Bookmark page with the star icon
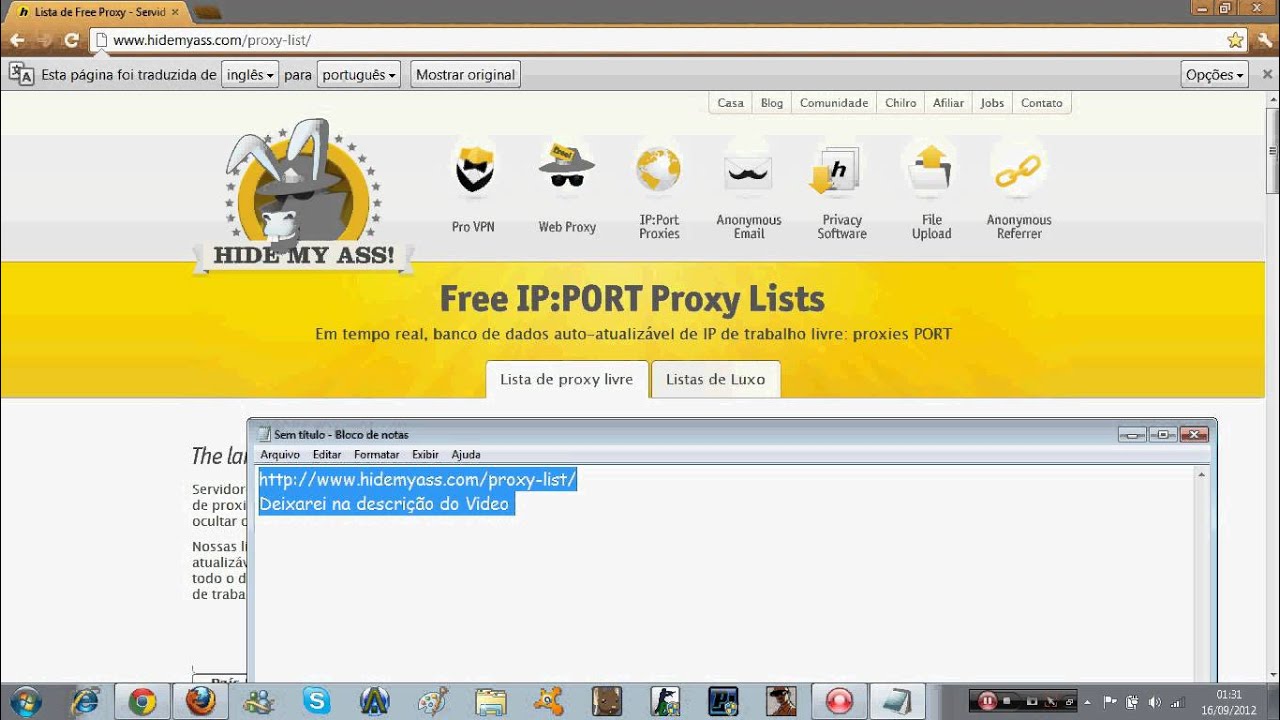The height and width of the screenshot is (720, 1280). [1235, 40]
